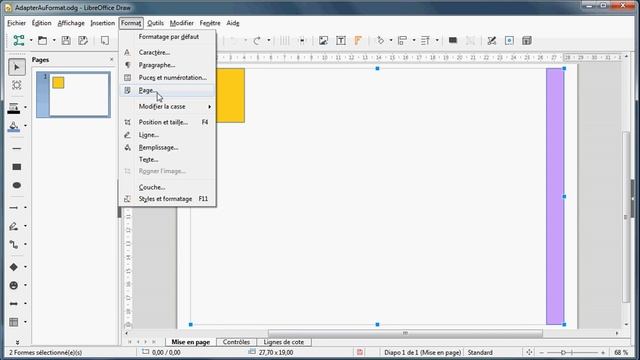Select the Ellipse drawing tool
The image size is (640, 360).
coord(17,185)
